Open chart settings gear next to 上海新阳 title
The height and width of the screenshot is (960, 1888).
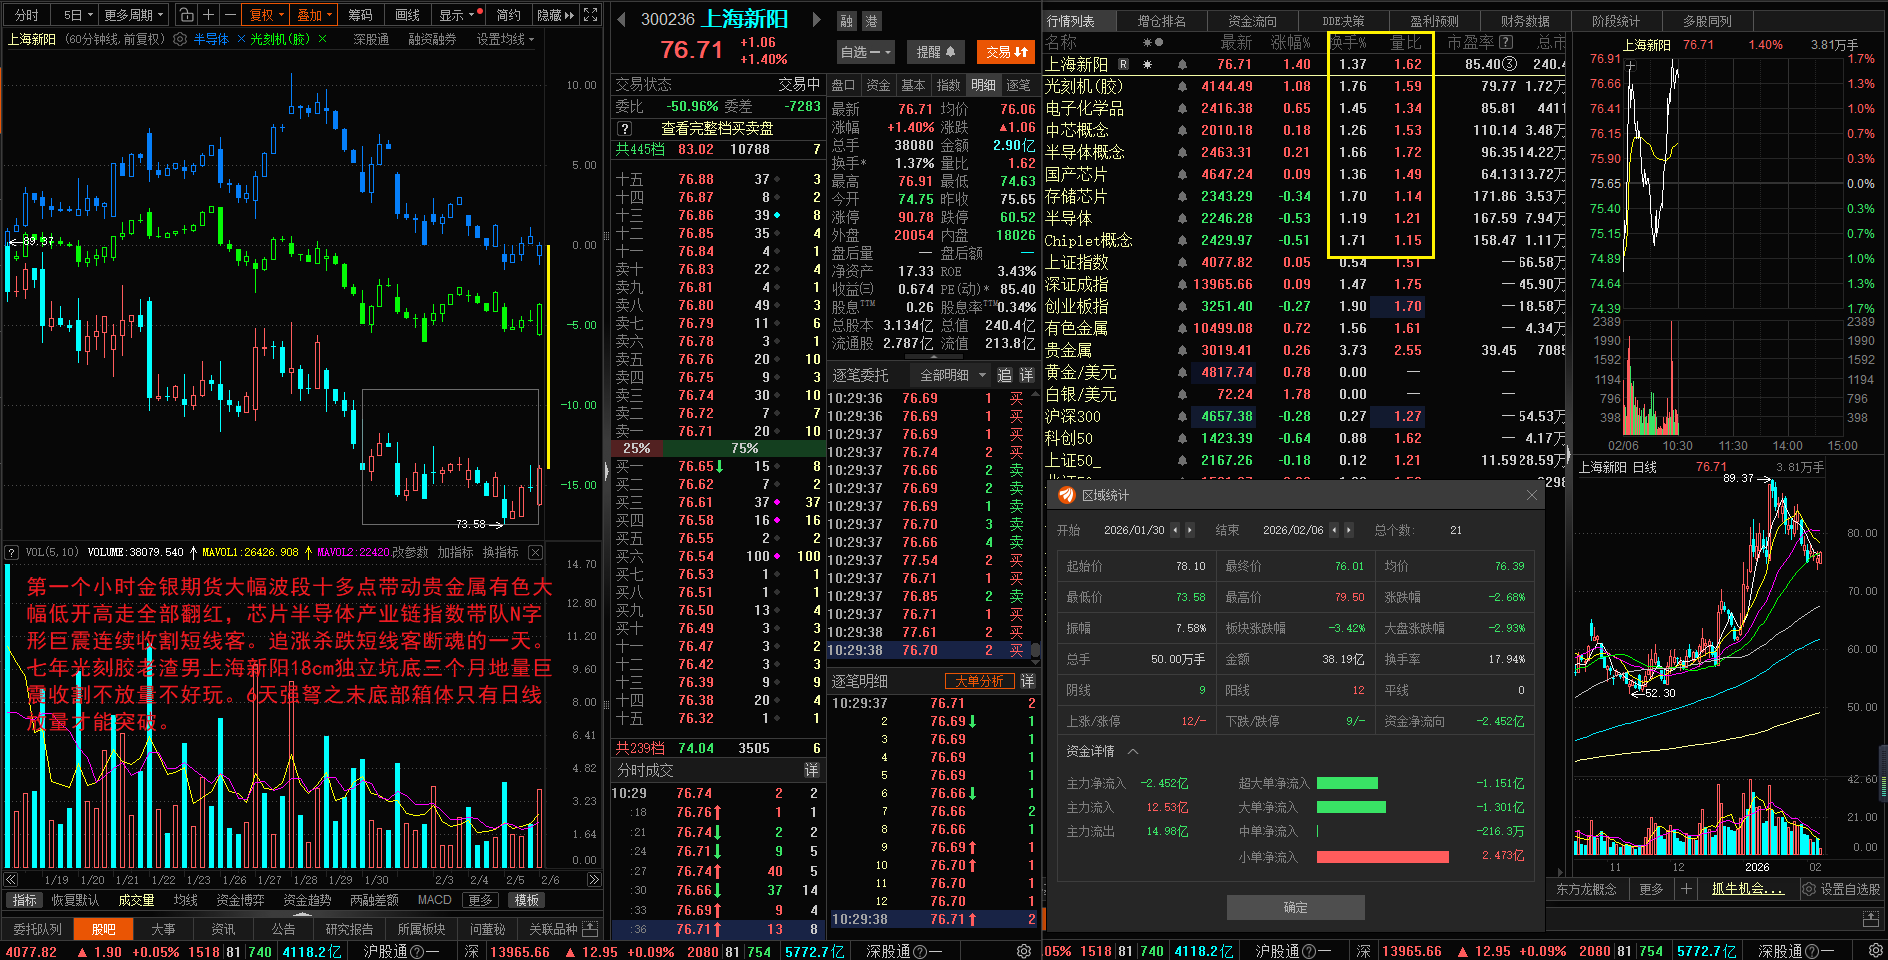(180, 39)
